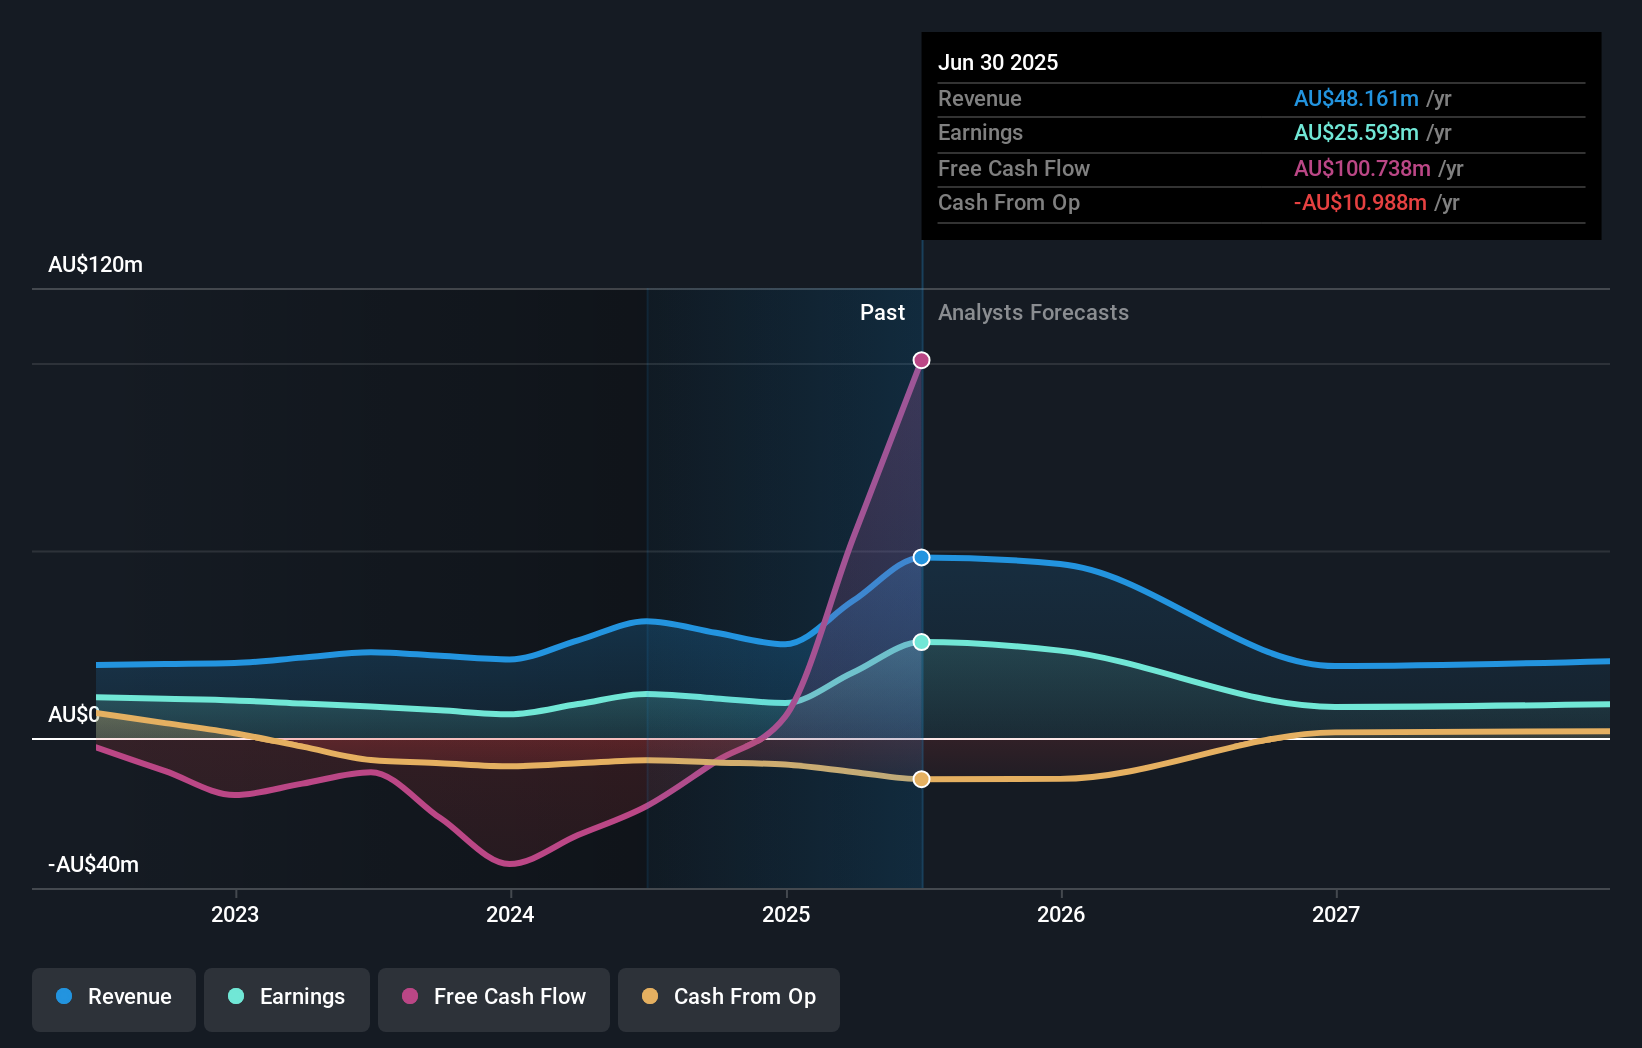This screenshot has width=1642, height=1048.
Task: Toggle the Earnings series legend button
Action: pos(287,998)
